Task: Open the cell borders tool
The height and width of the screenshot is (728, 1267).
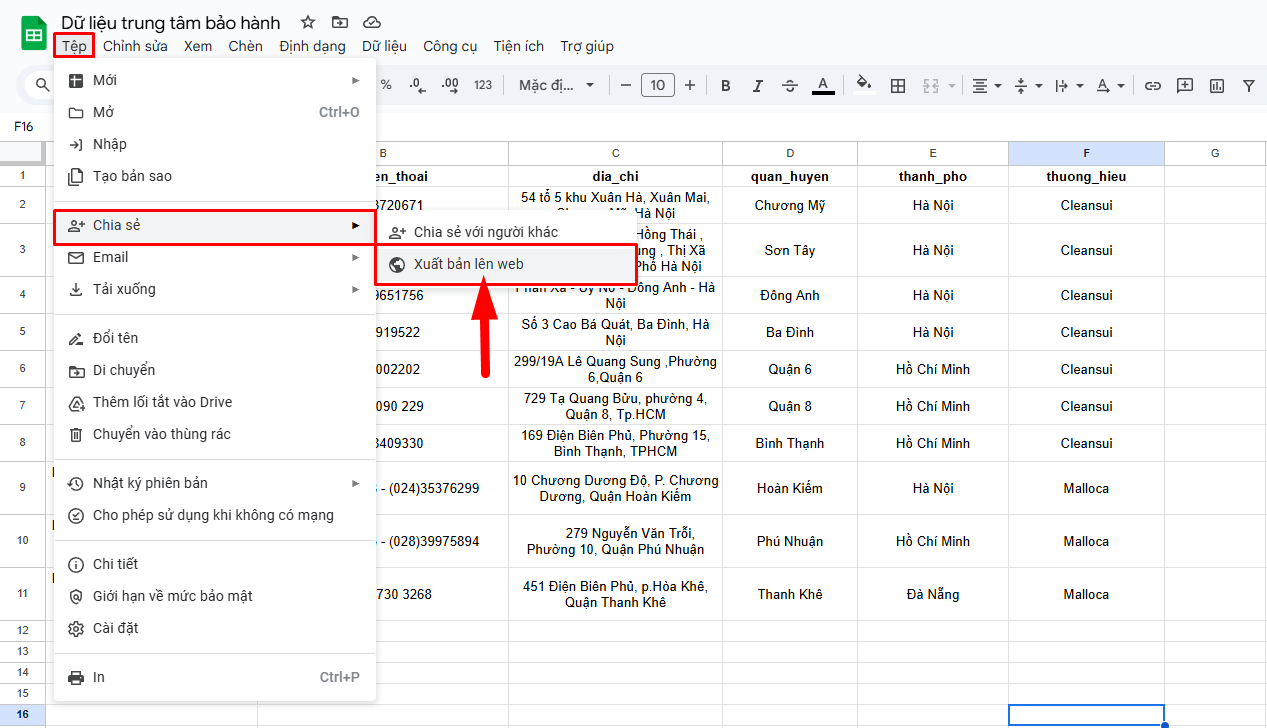Action: coord(898,85)
